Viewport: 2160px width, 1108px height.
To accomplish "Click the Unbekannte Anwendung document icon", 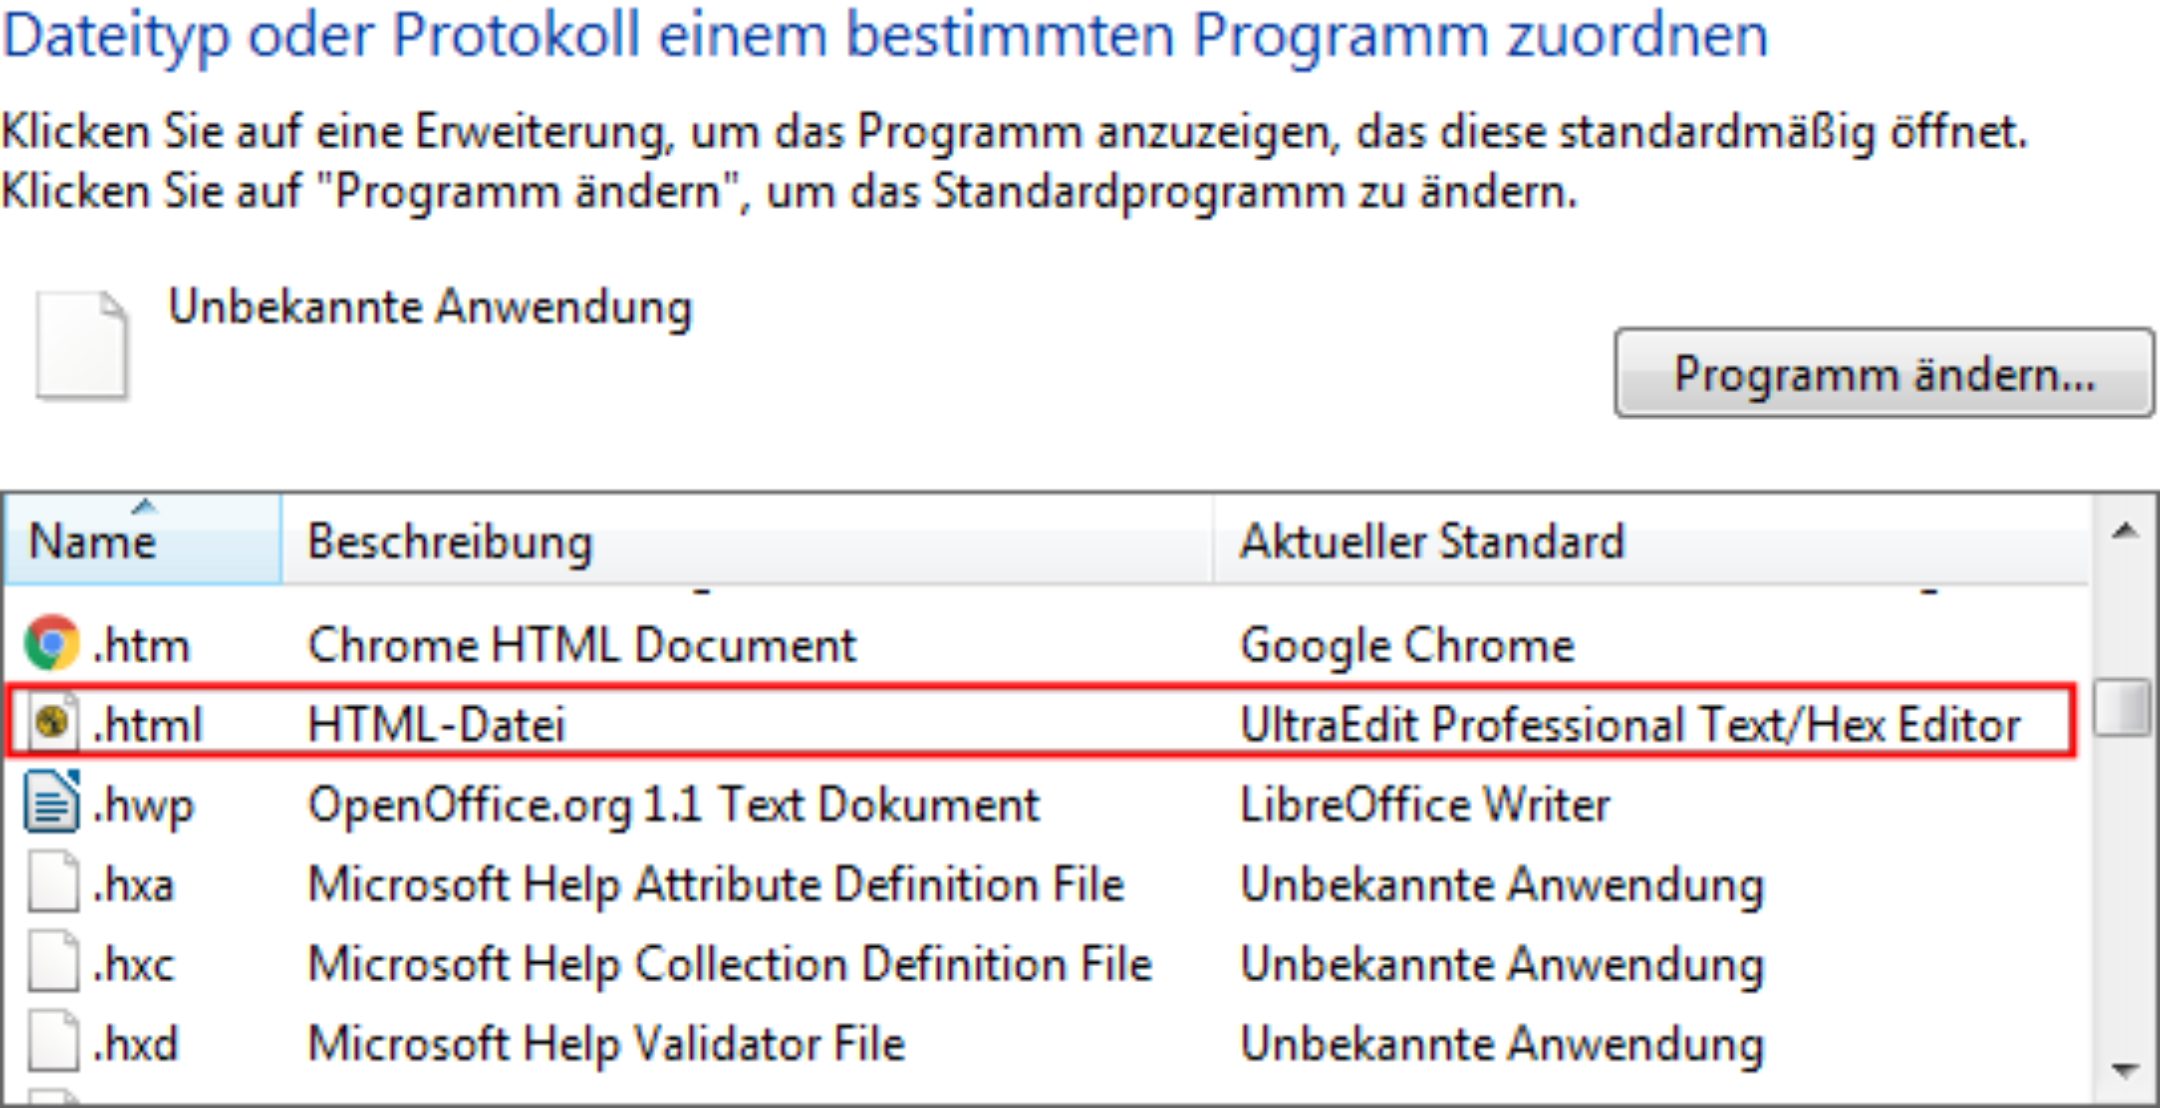I will pos(82,346).
